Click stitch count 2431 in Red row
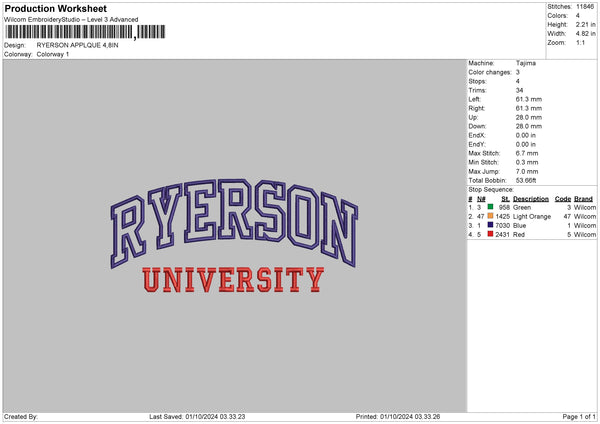The width and height of the screenshot is (600, 424). coord(503,235)
